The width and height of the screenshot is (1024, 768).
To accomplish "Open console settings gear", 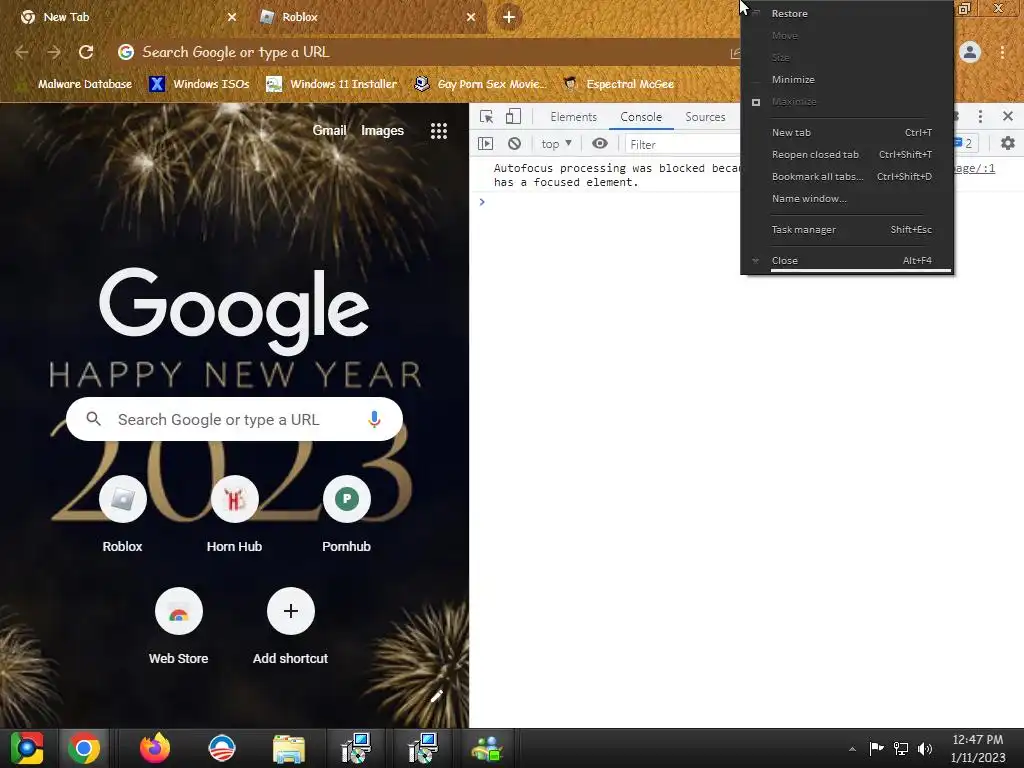I will (1008, 143).
